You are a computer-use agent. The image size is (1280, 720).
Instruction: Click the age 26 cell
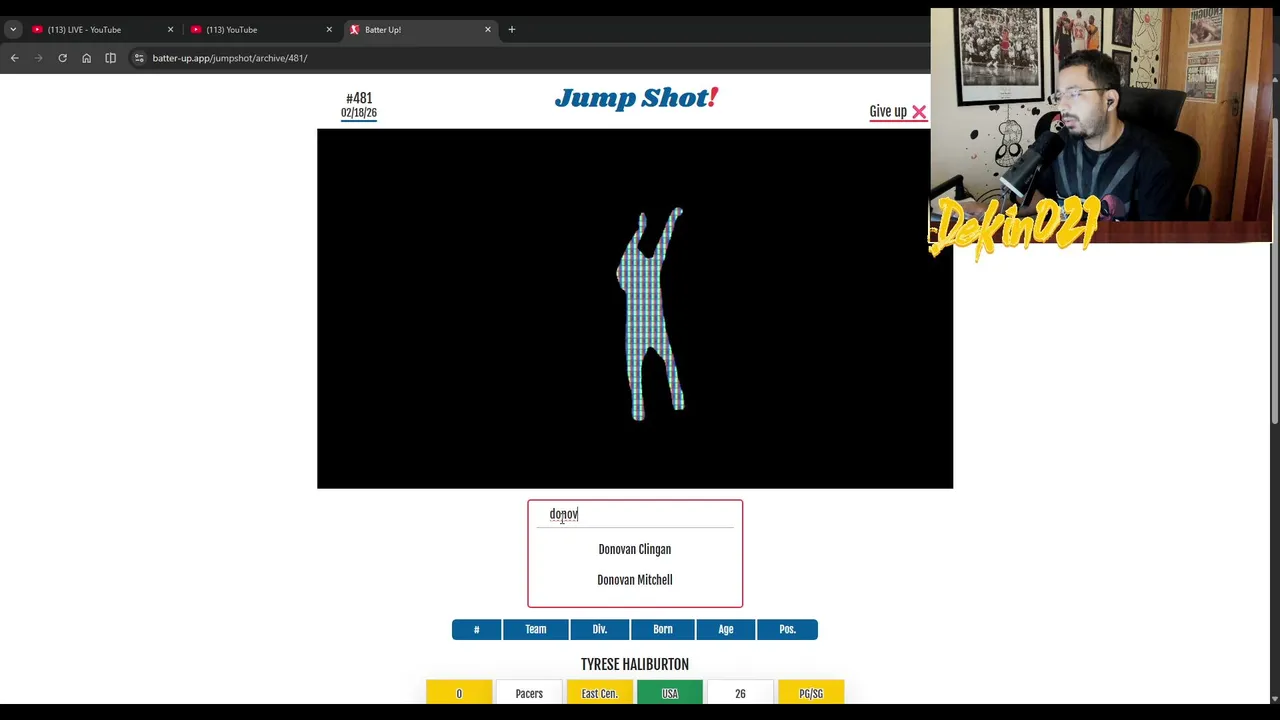(740, 692)
